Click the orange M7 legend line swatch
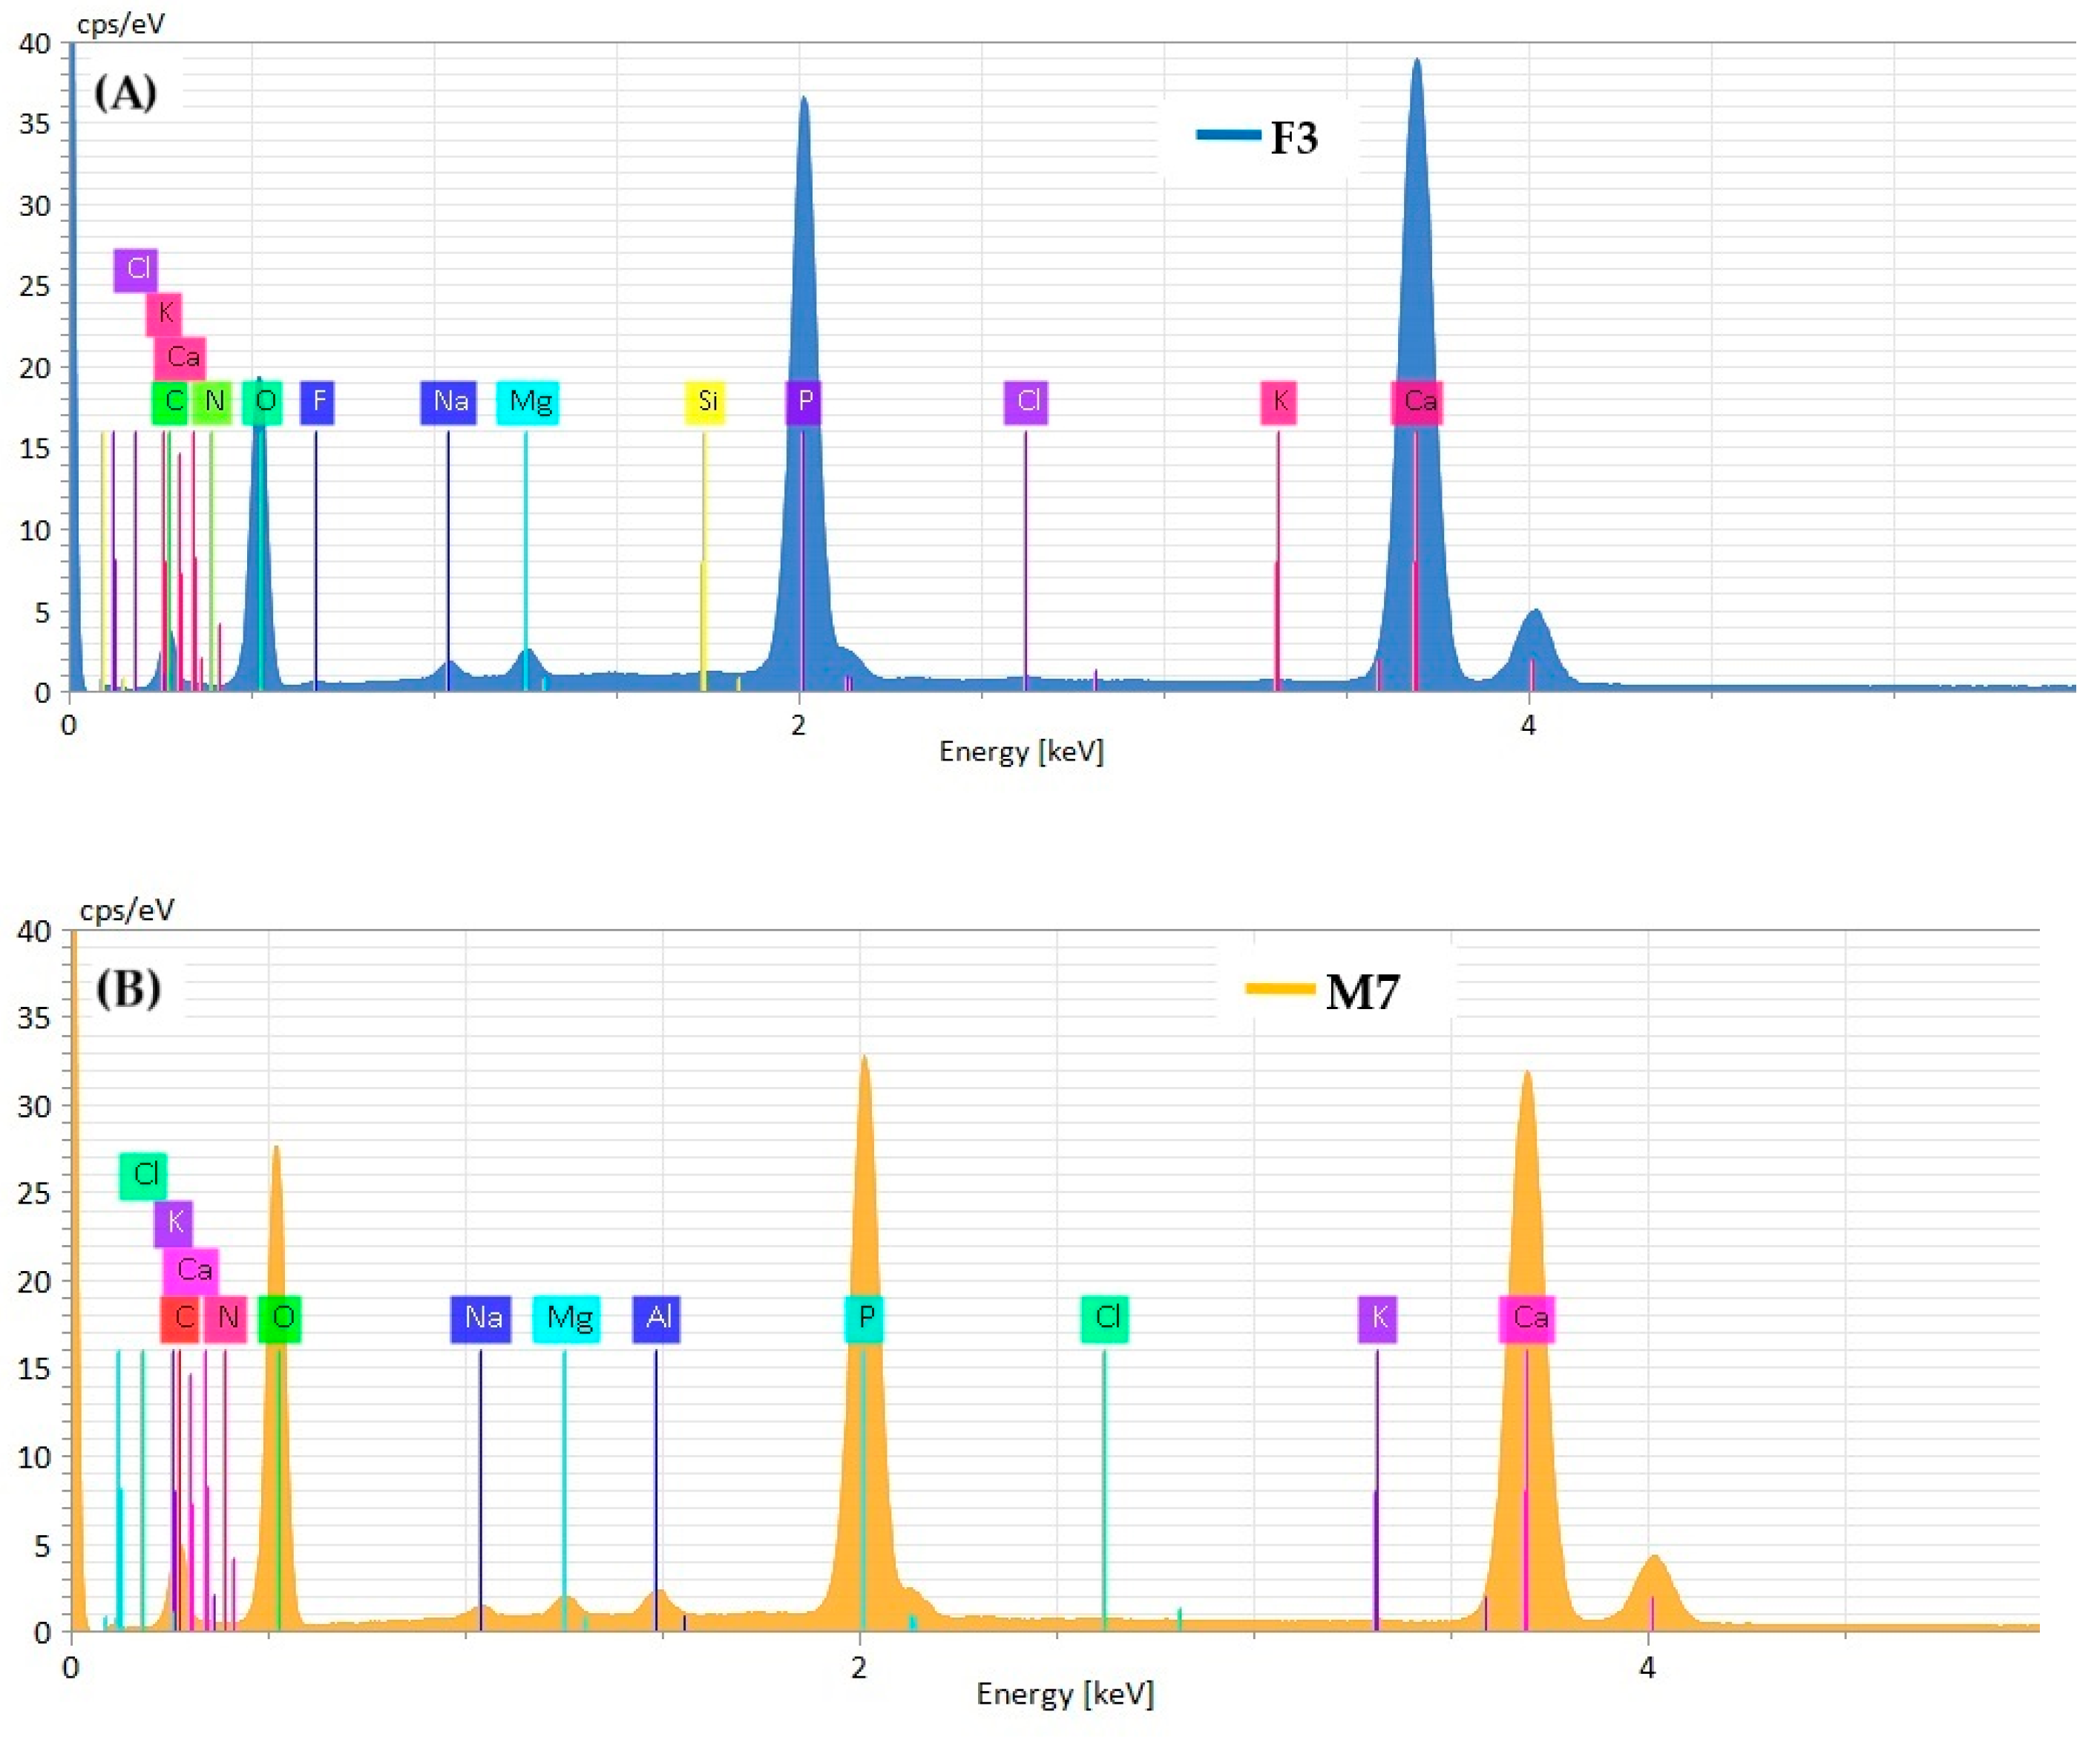Screen dimensions: 2100x1737 tap(1279, 988)
